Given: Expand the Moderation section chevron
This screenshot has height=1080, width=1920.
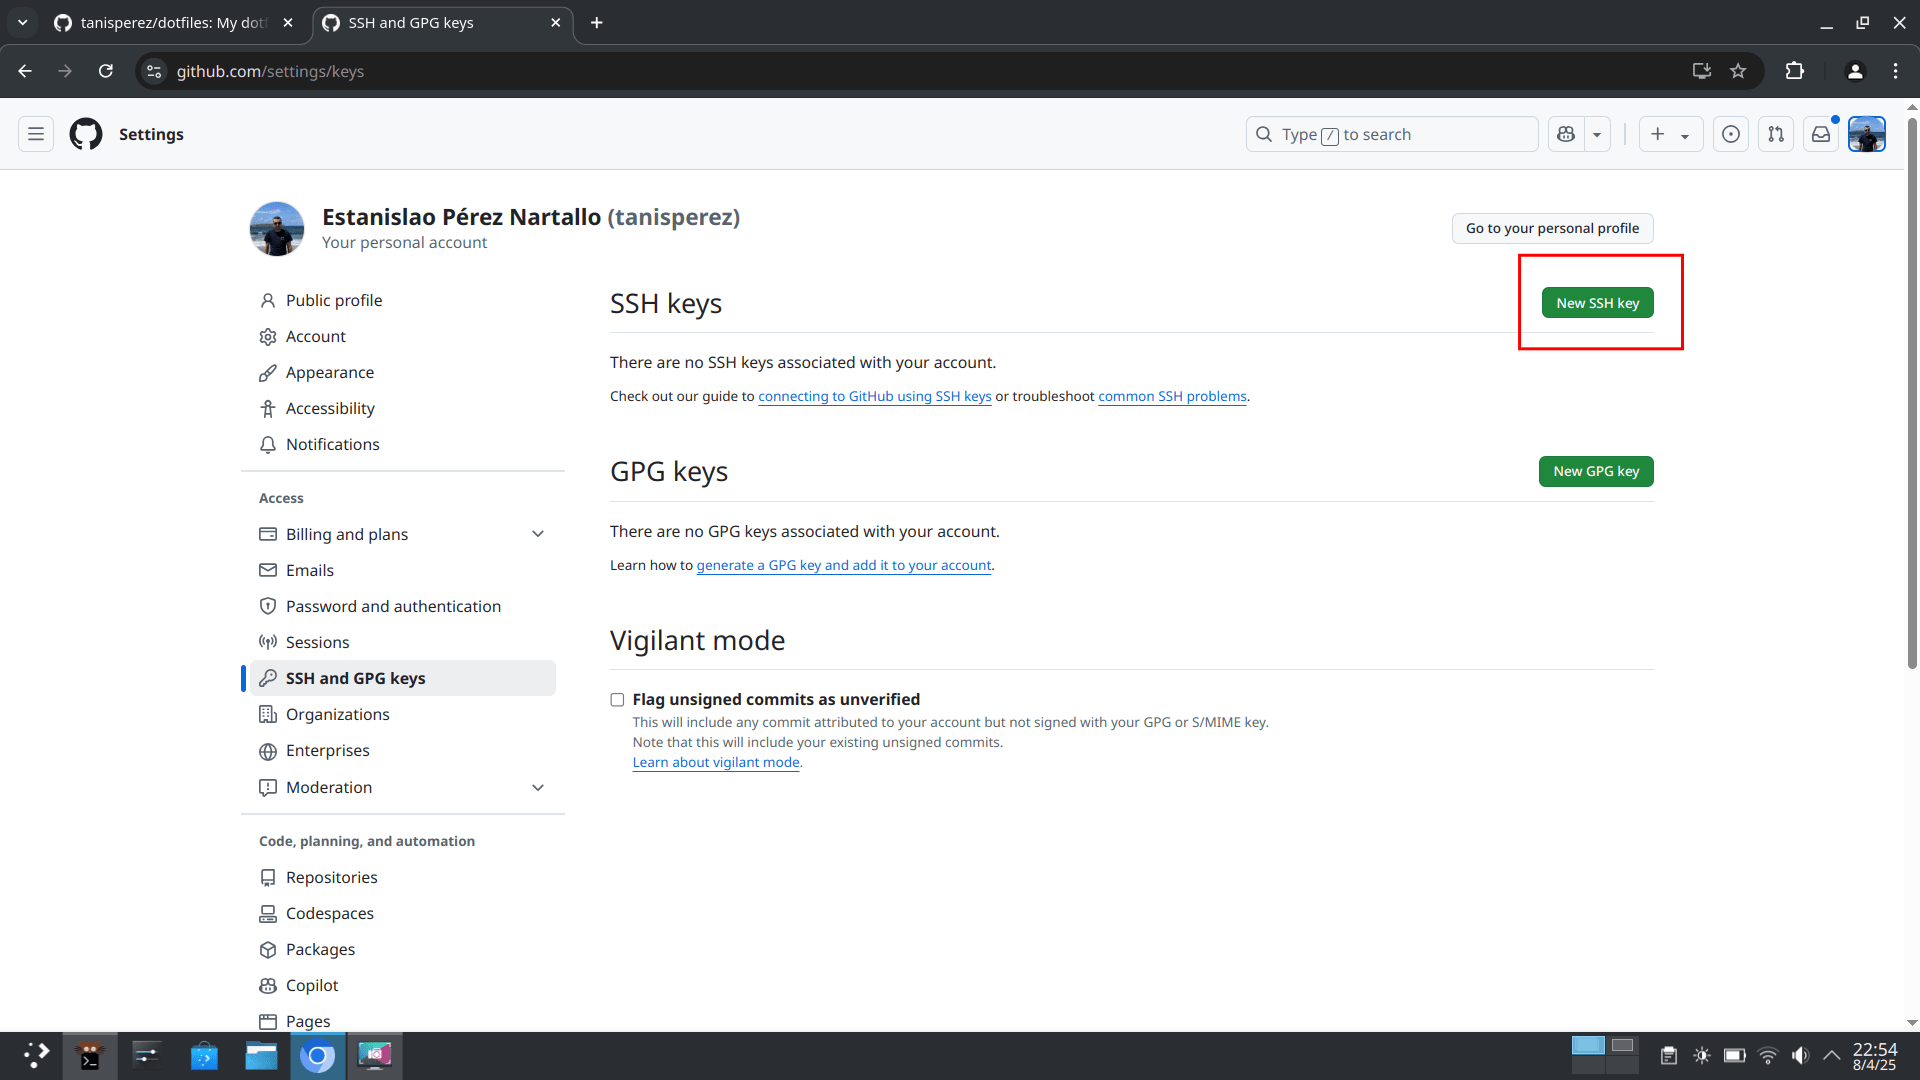Looking at the screenshot, I should coord(538,787).
